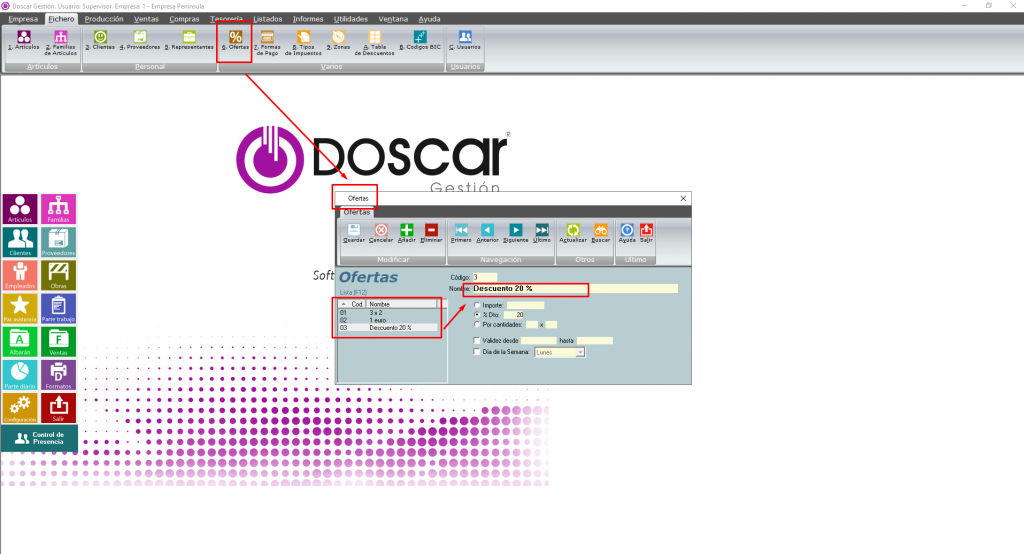Enable the Día de la Semana checkbox

coord(477,352)
